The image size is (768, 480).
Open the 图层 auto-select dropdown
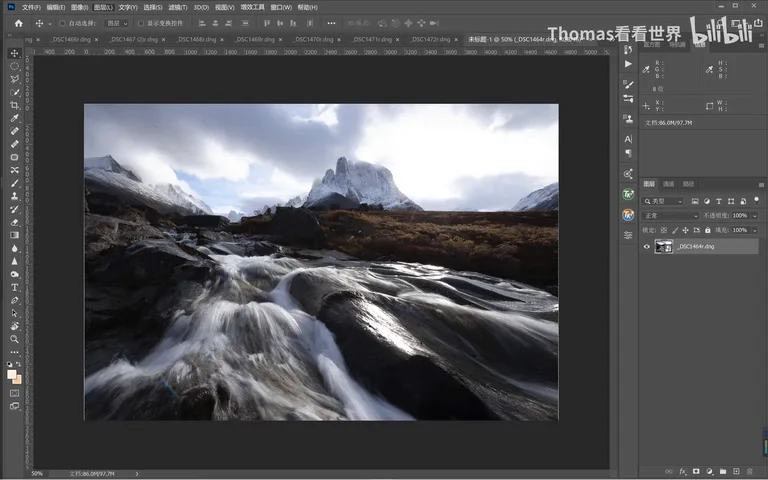(x=117, y=23)
